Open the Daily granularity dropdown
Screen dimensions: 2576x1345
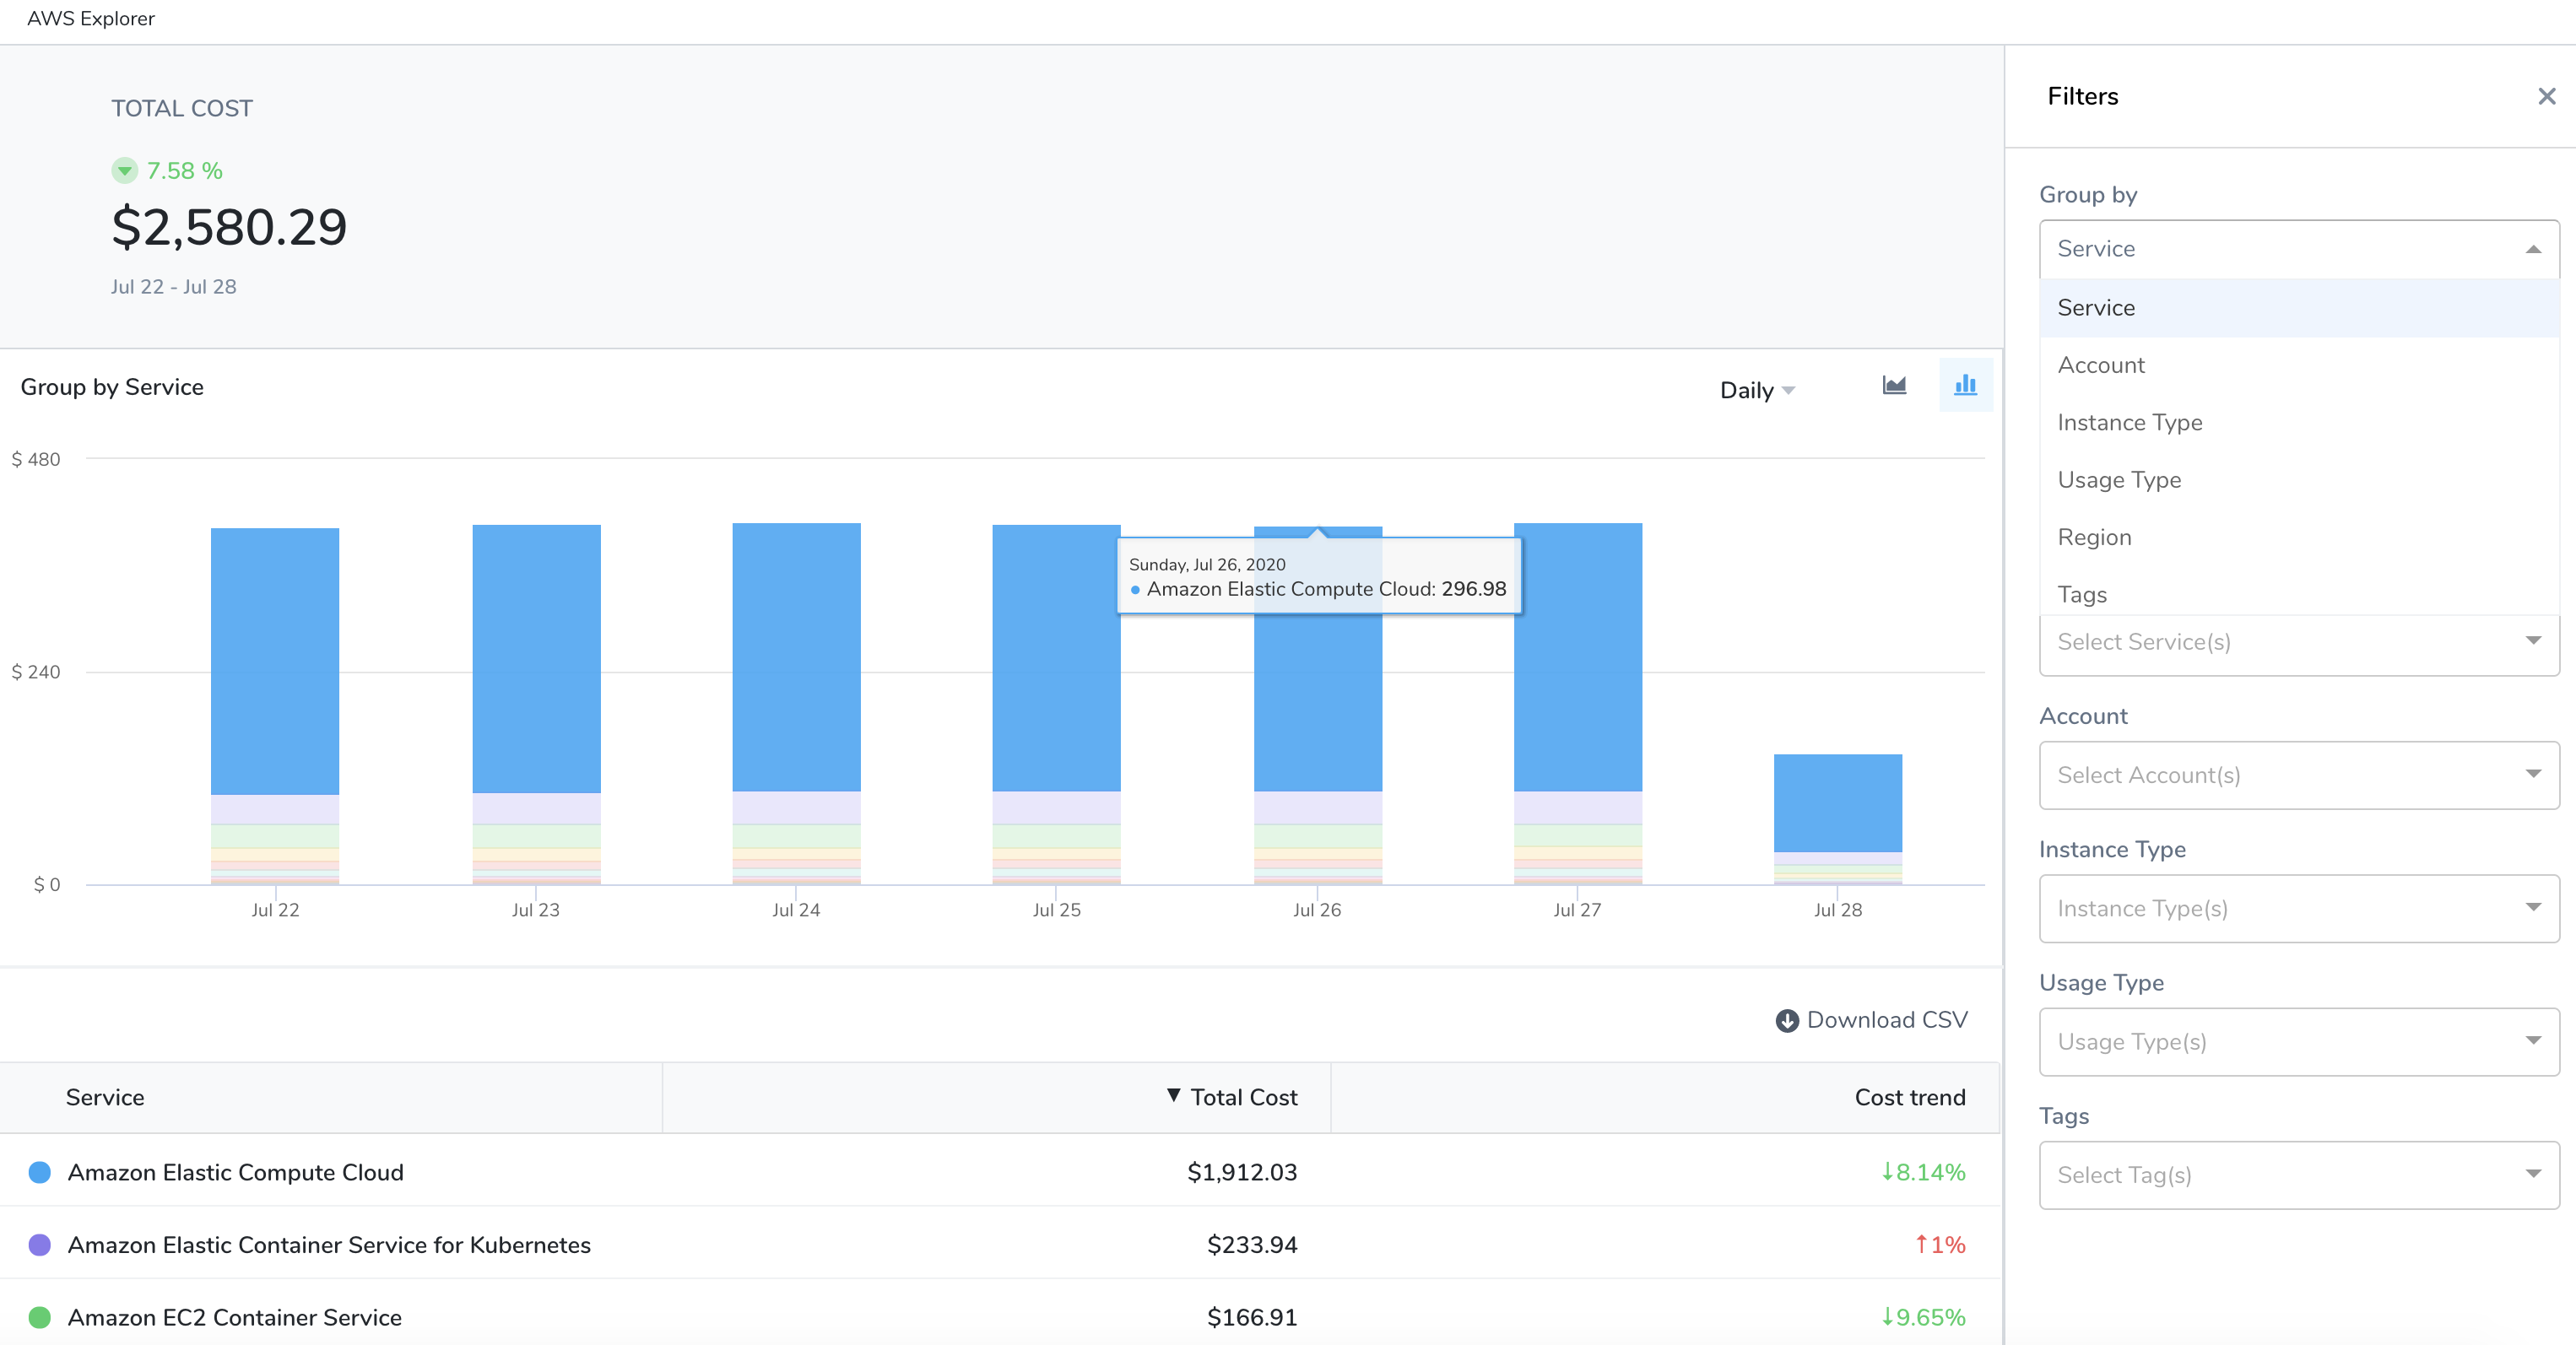(x=1757, y=391)
